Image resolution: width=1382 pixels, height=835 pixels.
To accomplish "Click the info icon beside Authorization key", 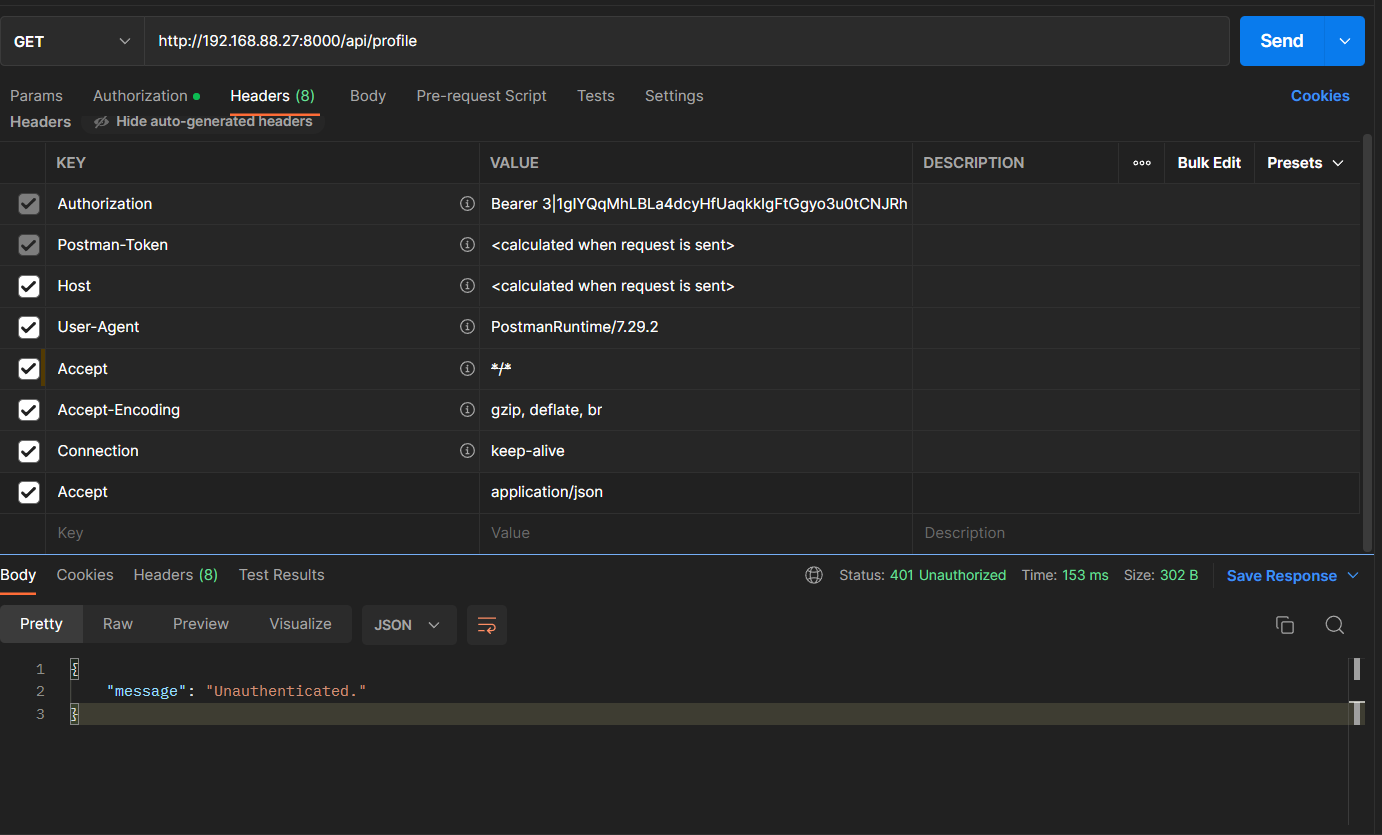I will [x=467, y=204].
